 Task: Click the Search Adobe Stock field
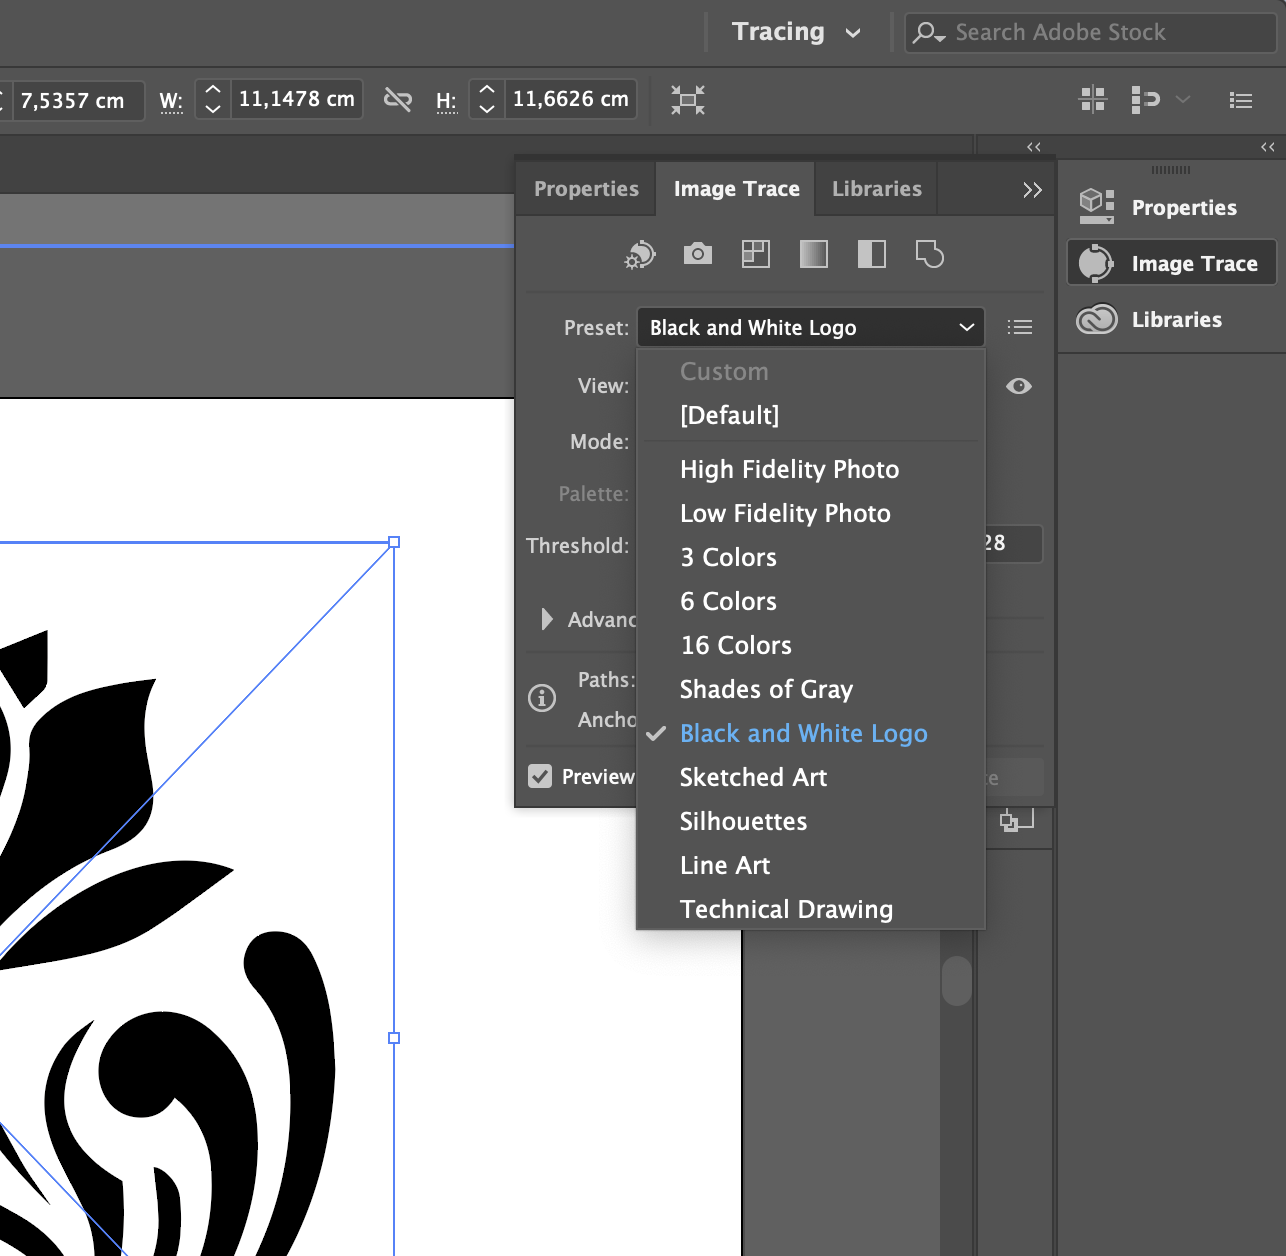(1090, 32)
